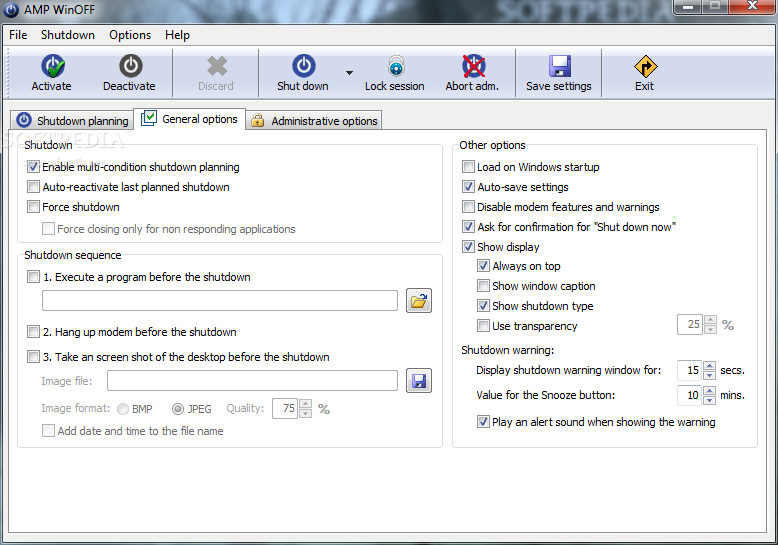This screenshot has width=778, height=545.
Task: Click the Snooze minutes value field
Action: pyautogui.click(x=690, y=395)
